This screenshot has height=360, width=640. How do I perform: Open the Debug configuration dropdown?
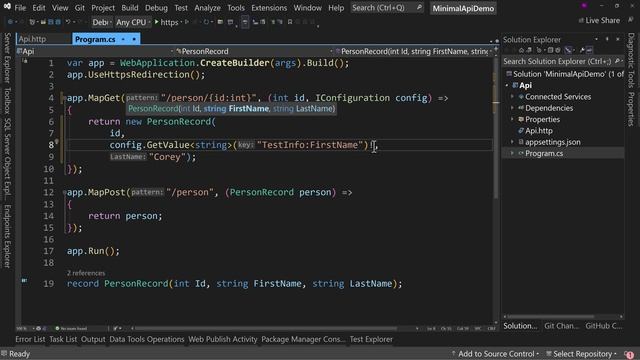point(102,22)
